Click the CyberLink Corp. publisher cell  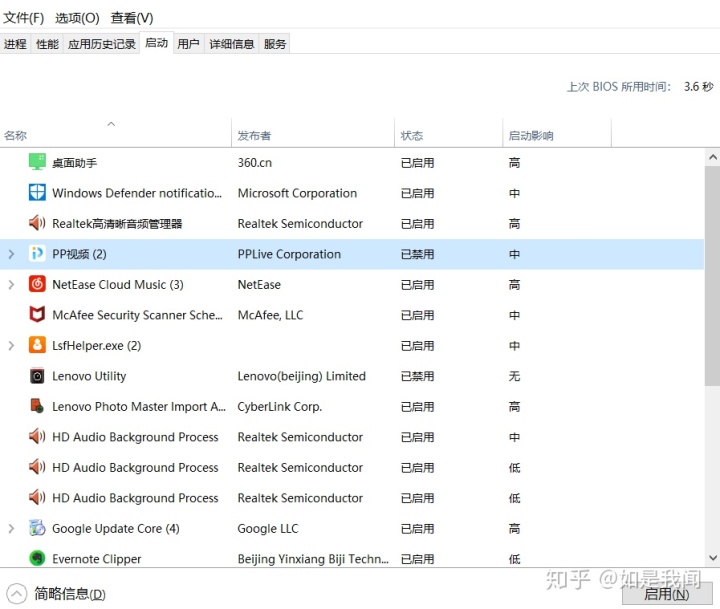point(279,406)
